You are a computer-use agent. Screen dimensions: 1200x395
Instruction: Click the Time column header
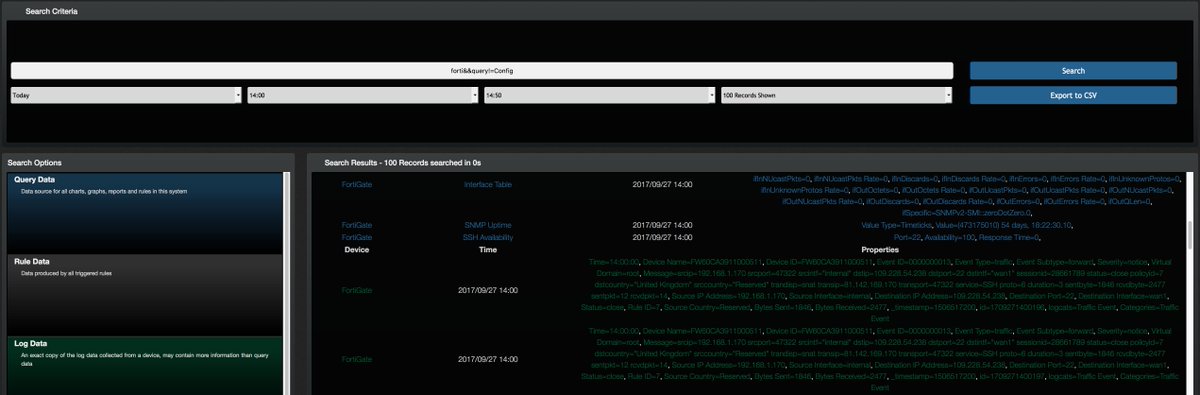pyautogui.click(x=488, y=249)
